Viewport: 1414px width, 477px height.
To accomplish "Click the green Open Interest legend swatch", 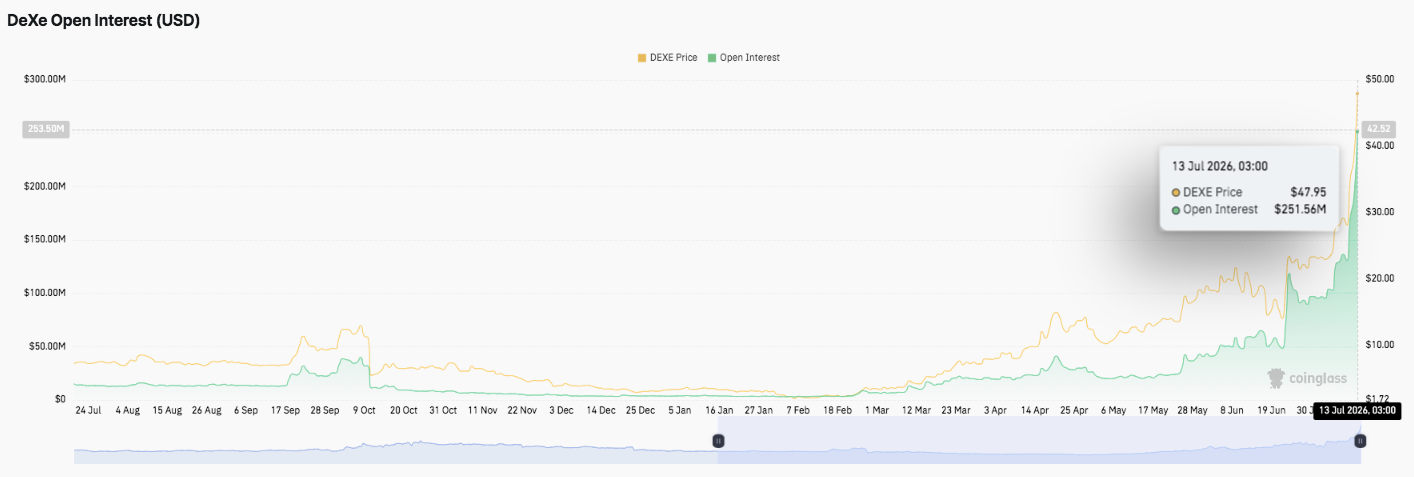I will click(712, 58).
